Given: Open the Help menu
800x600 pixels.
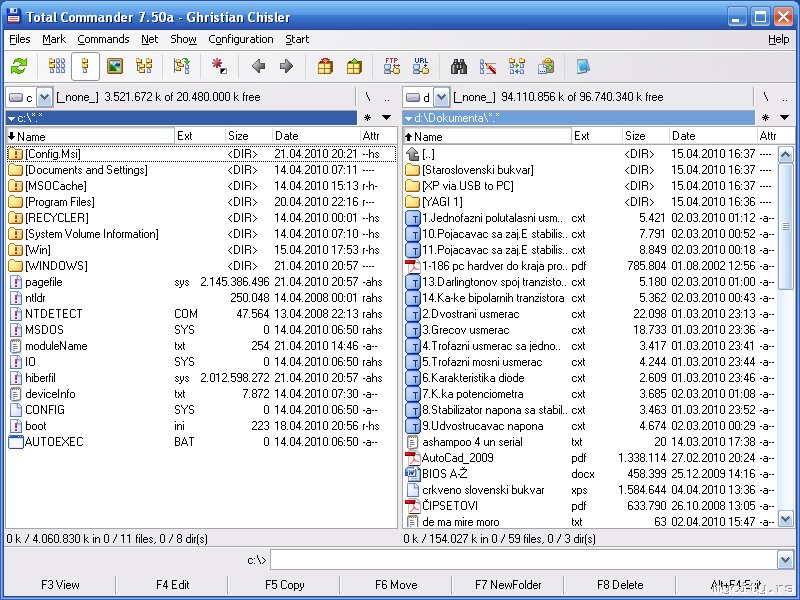Looking at the screenshot, I should pos(779,39).
